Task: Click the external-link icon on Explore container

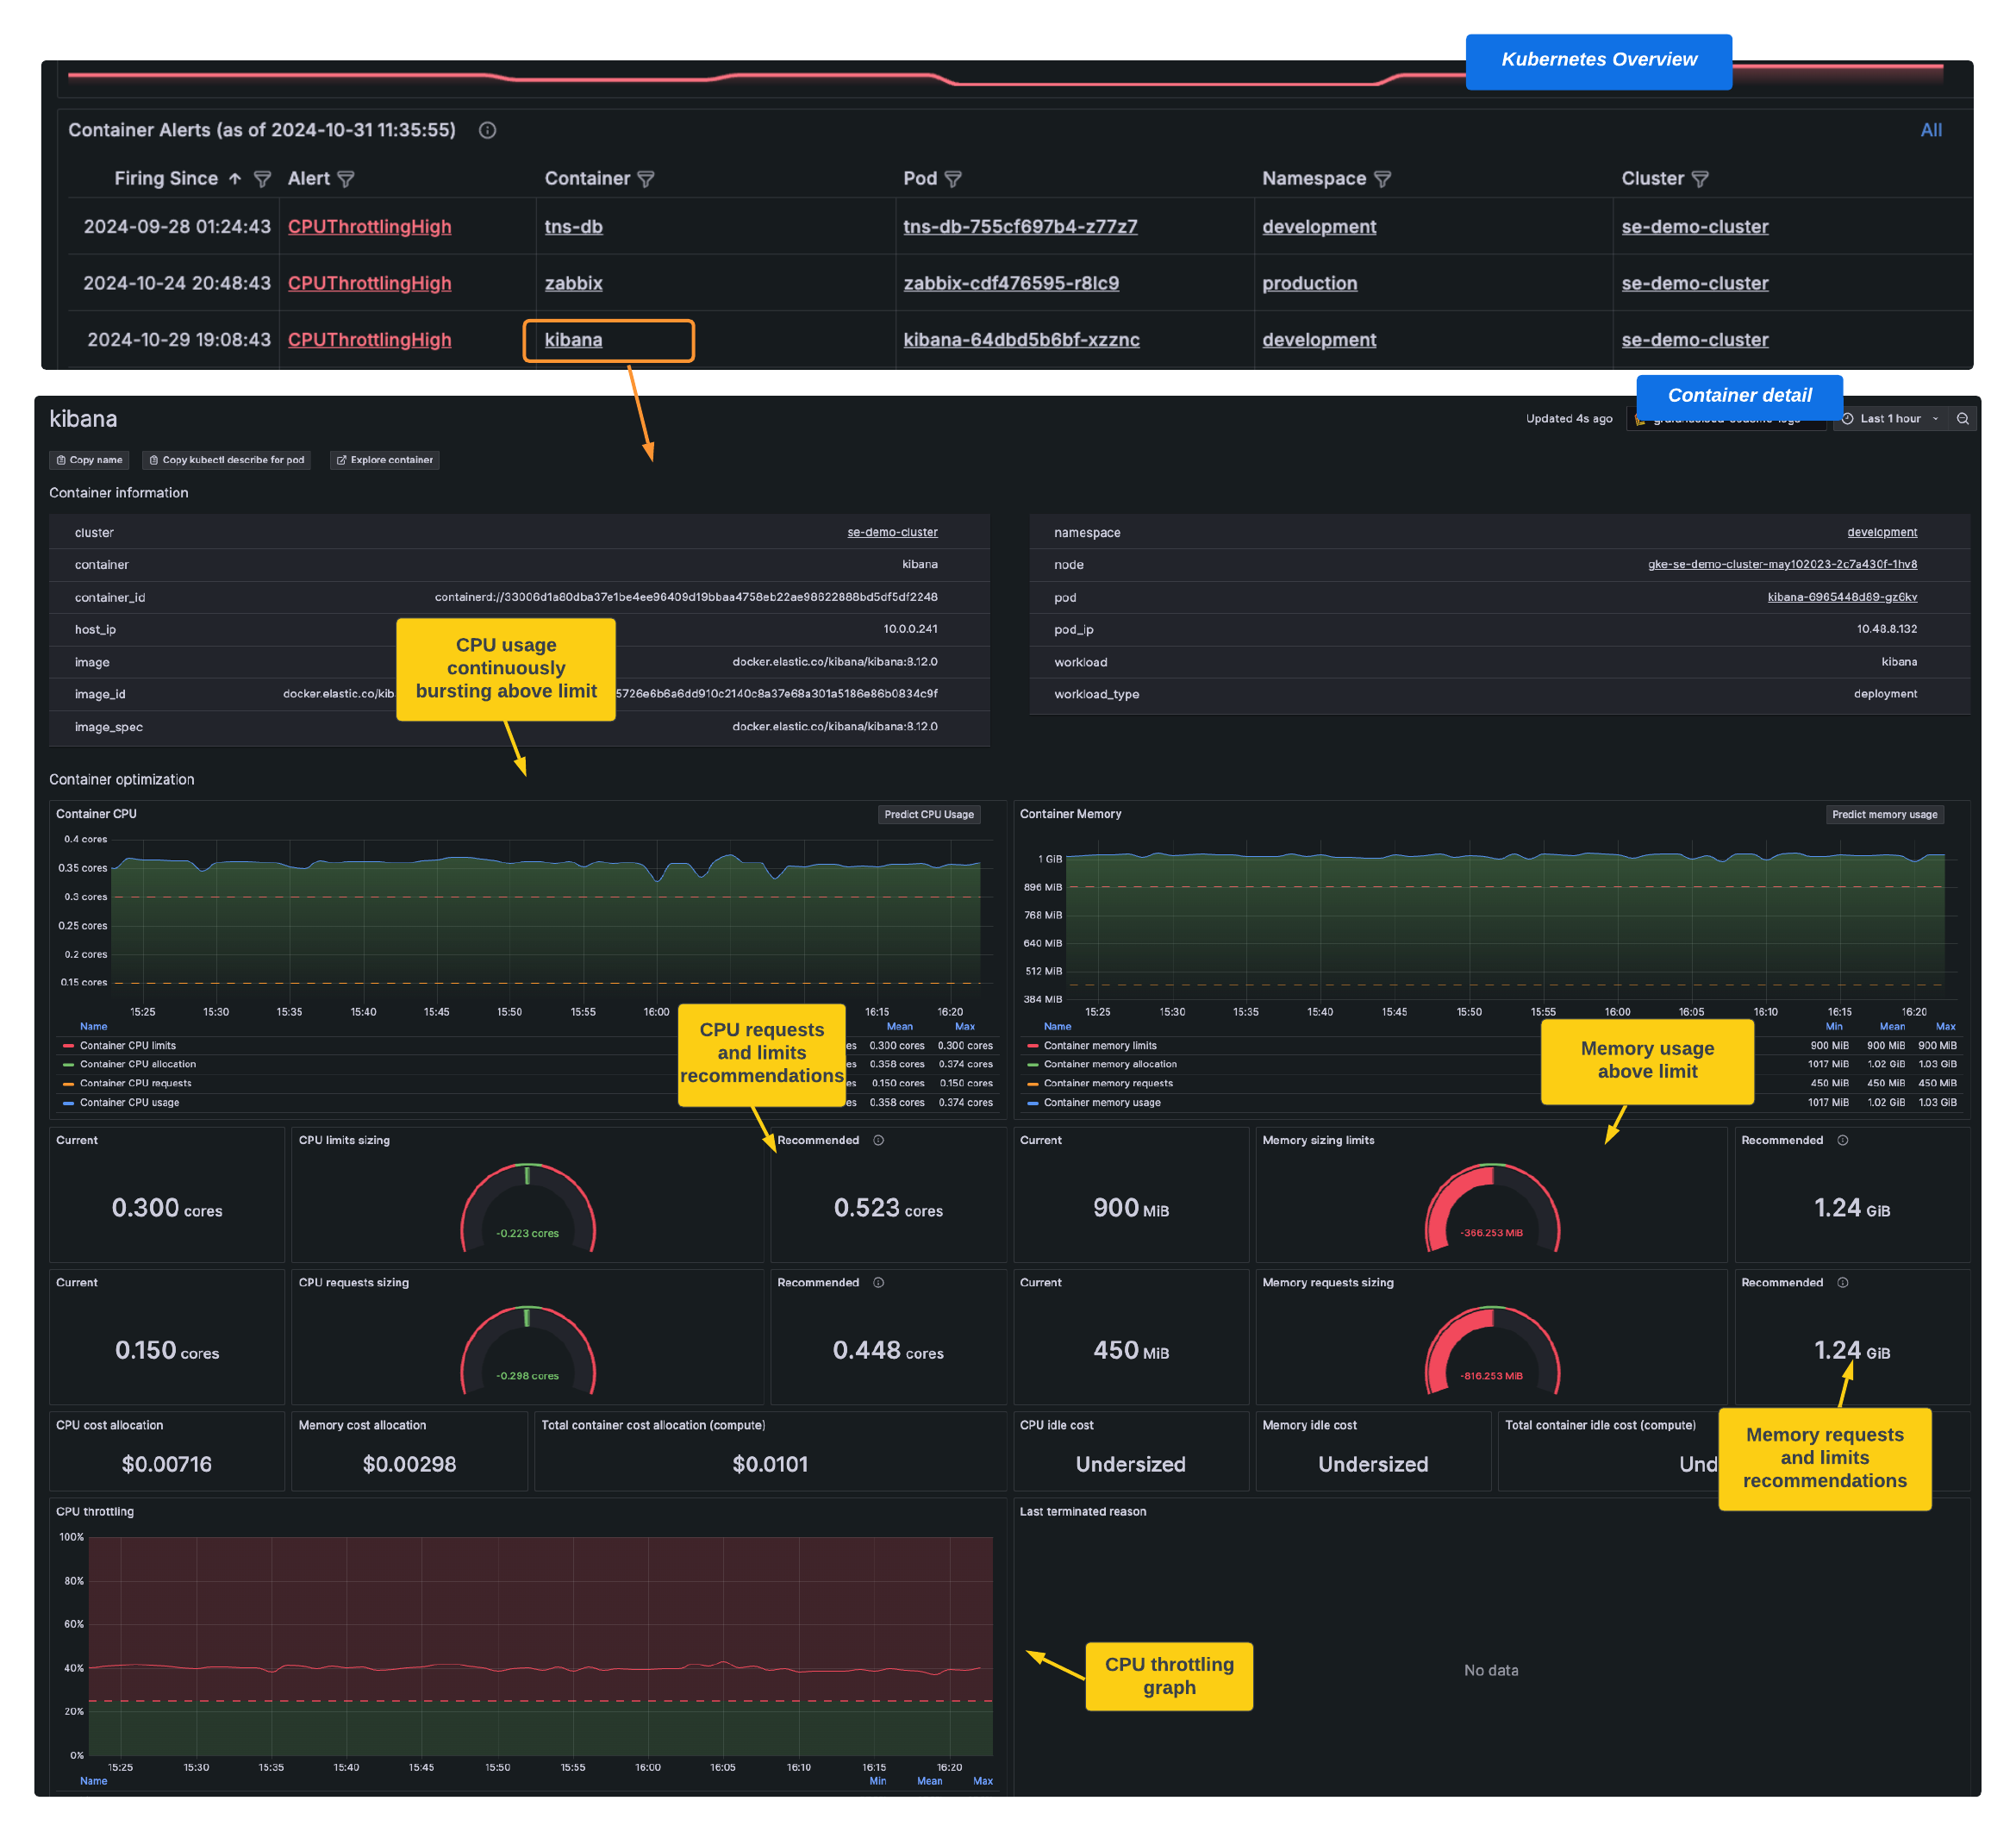Action: (344, 460)
